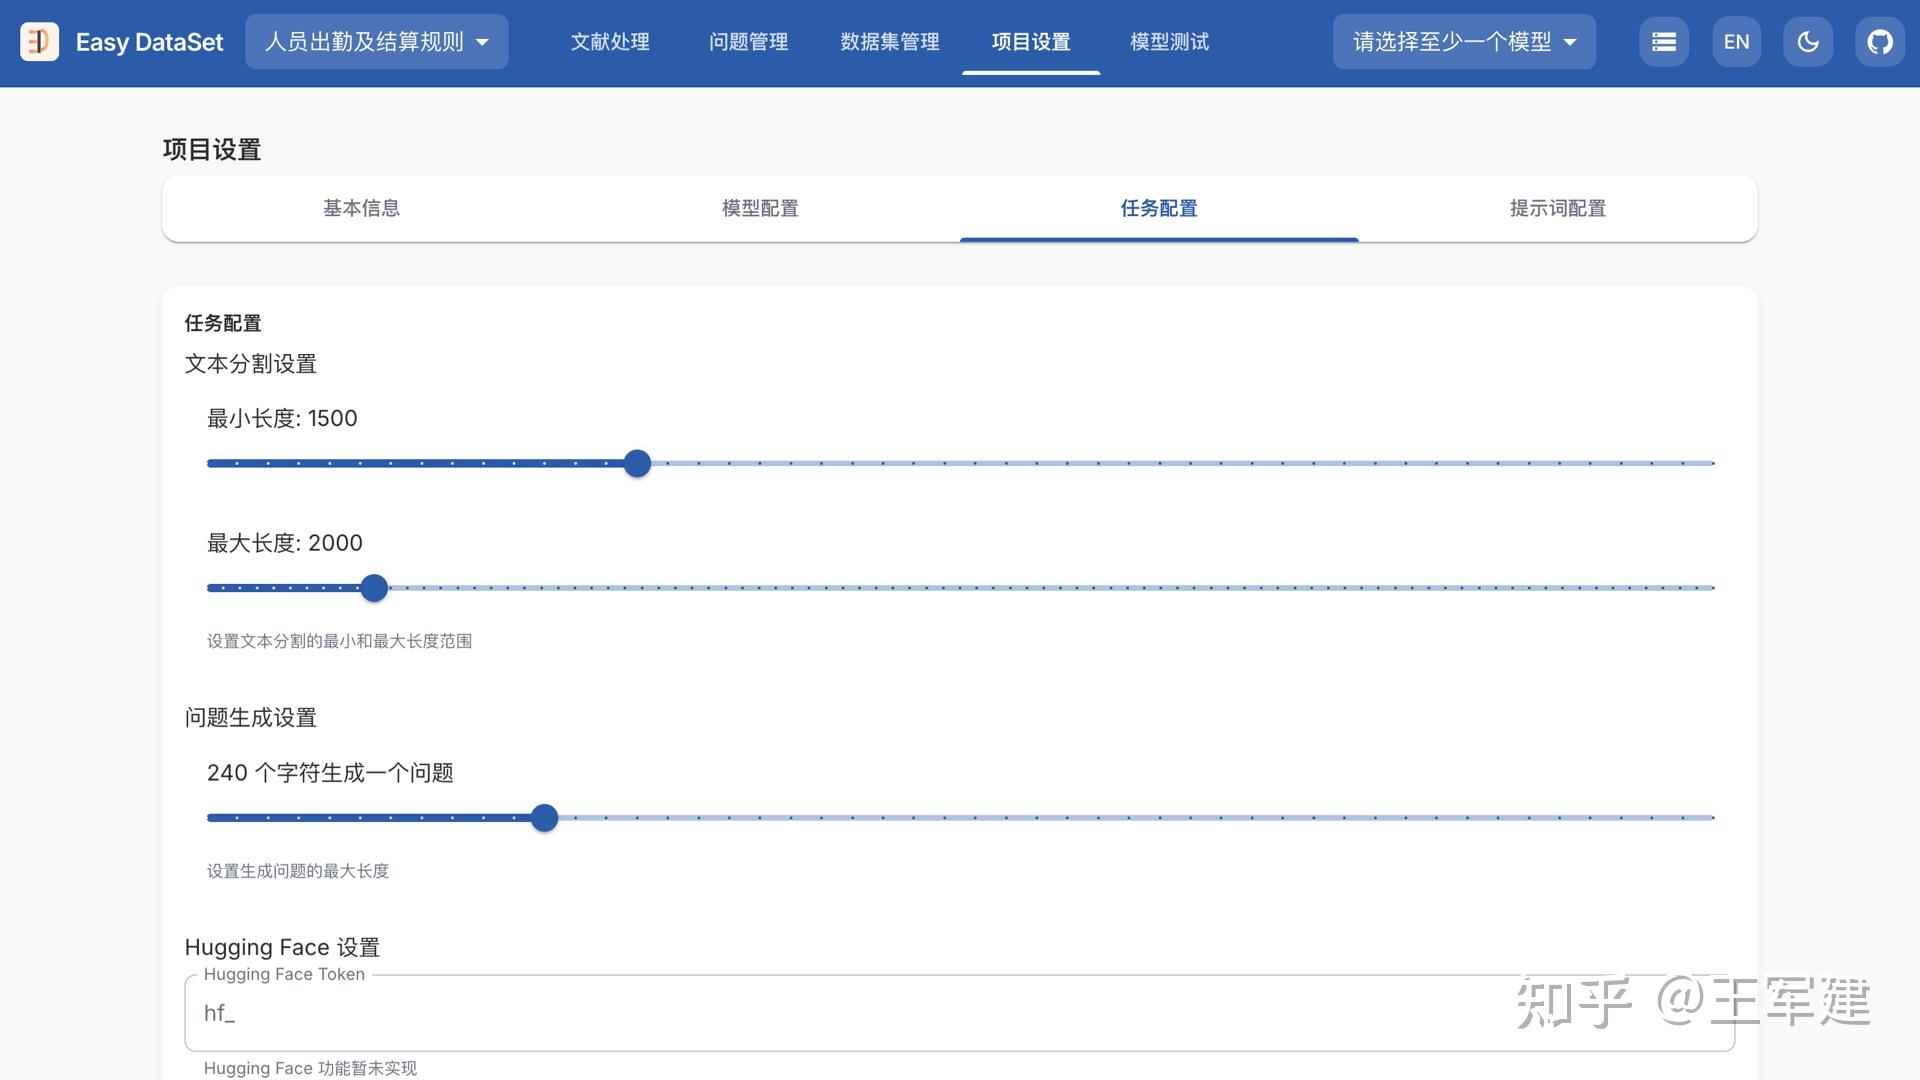
Task: Select the 项目设置 navigation item
Action: pyautogui.click(x=1030, y=41)
